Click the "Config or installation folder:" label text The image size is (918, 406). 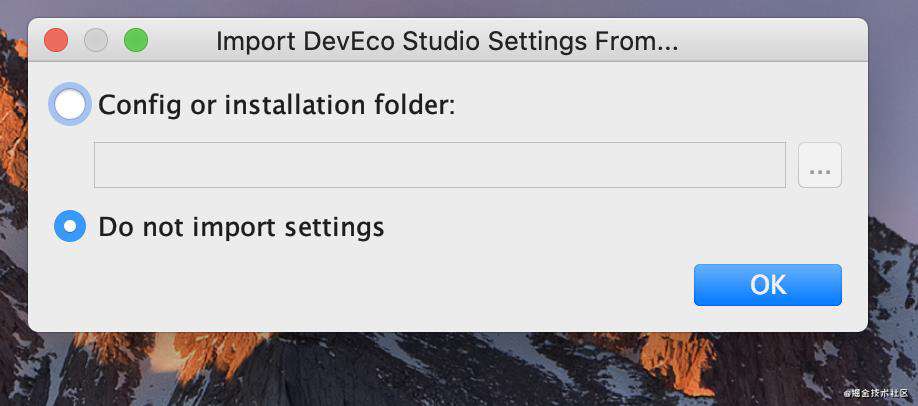[x=276, y=105]
